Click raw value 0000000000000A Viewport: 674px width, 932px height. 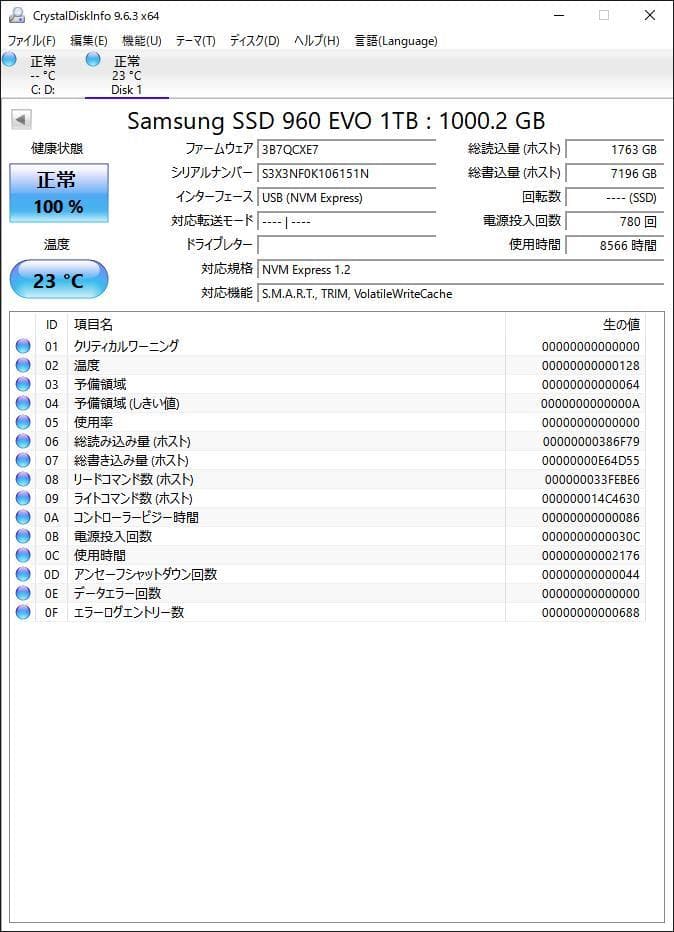pyautogui.click(x=591, y=404)
